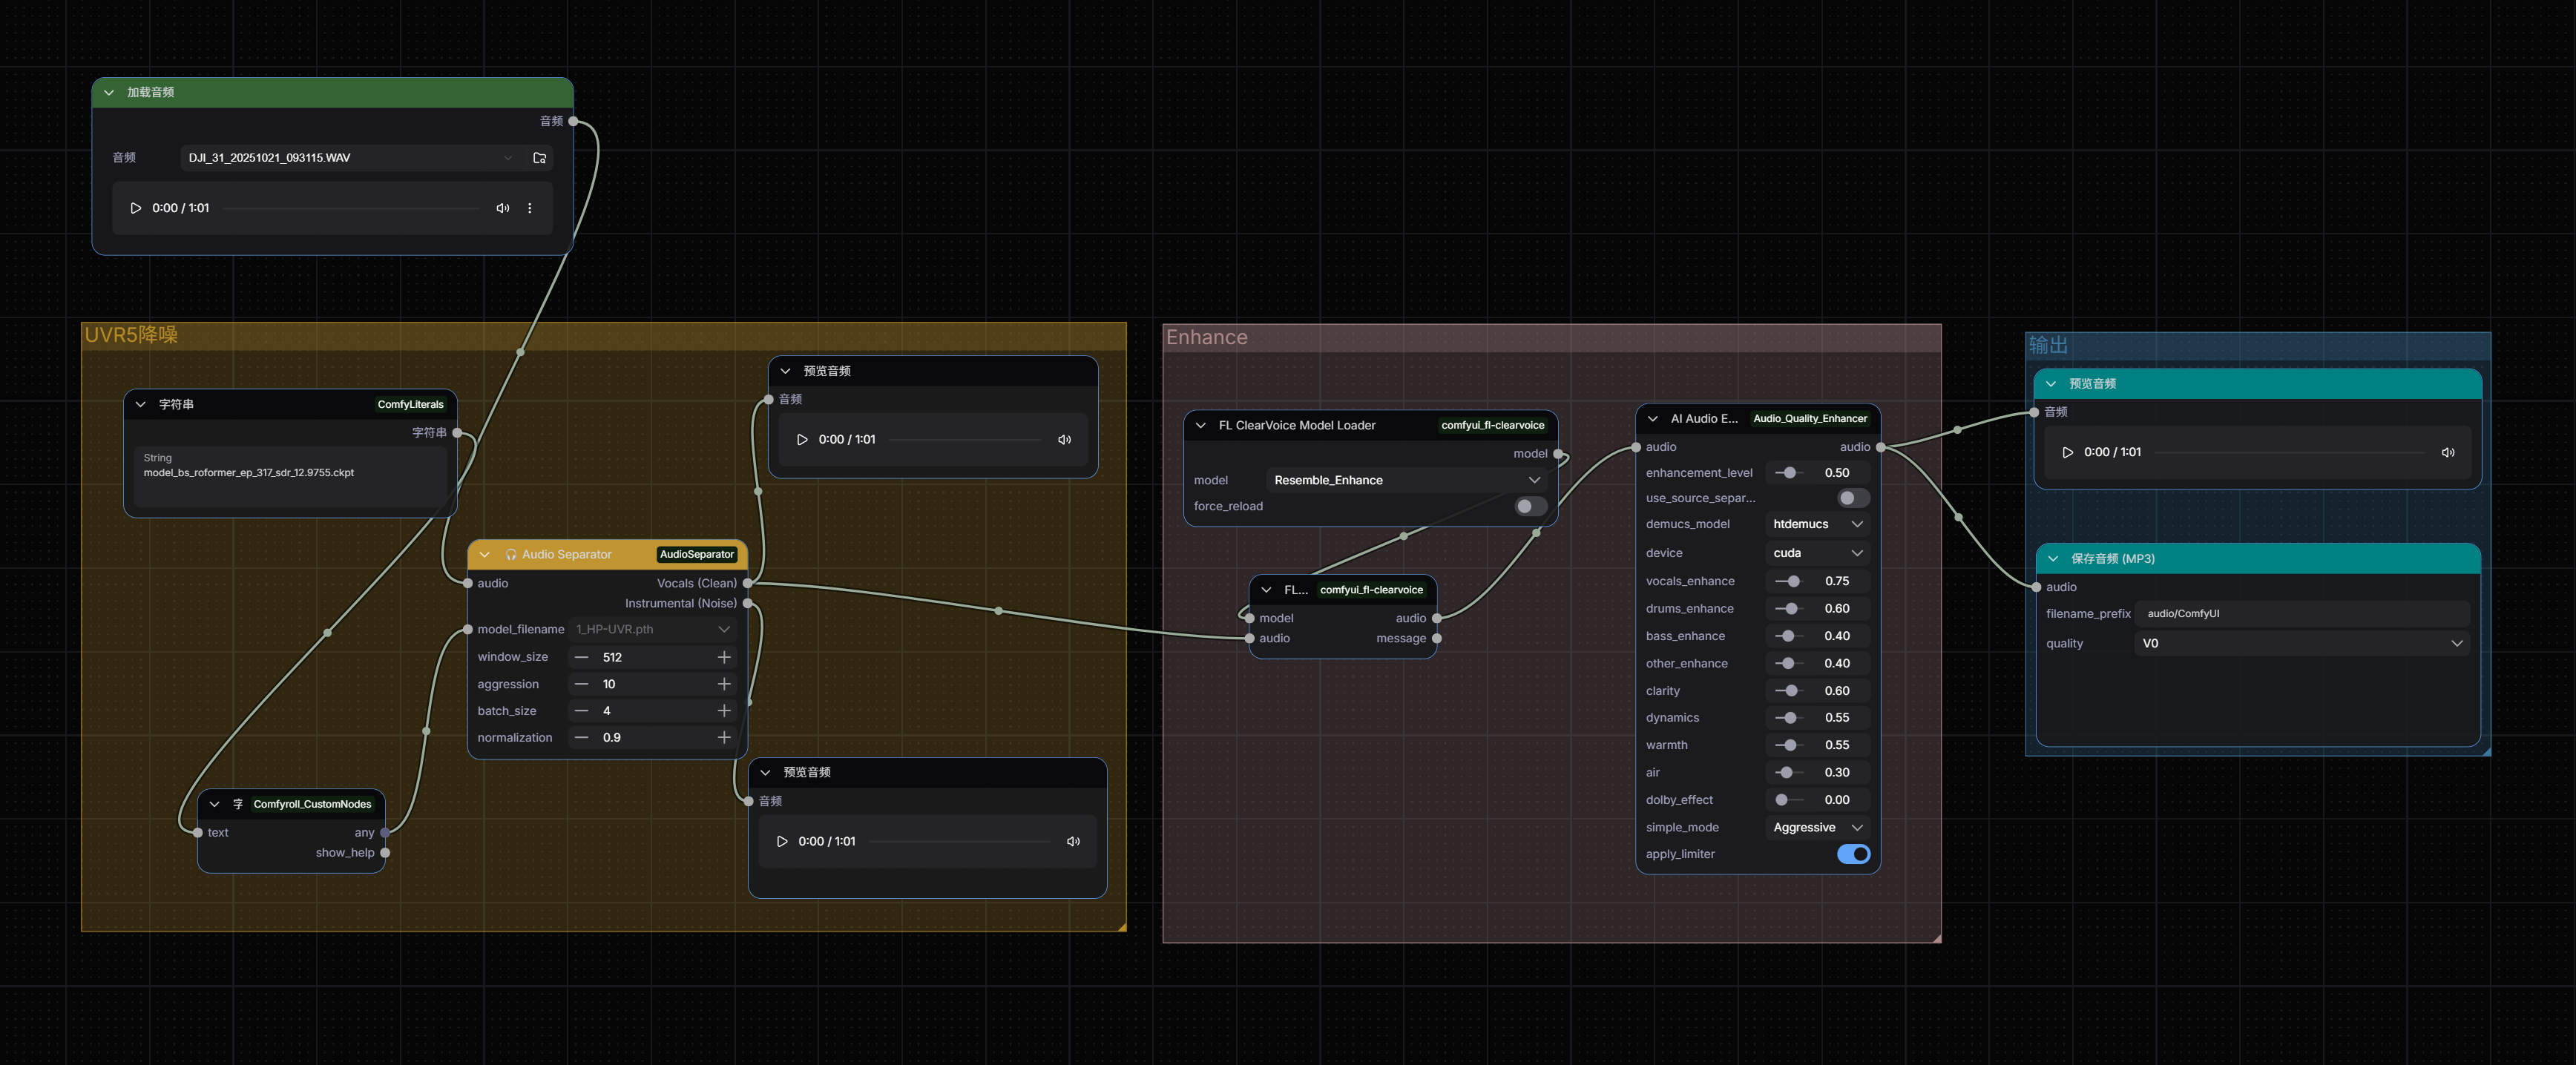Increase window_size with the plus button
Viewport: 2576px width, 1065px height.
click(x=724, y=657)
